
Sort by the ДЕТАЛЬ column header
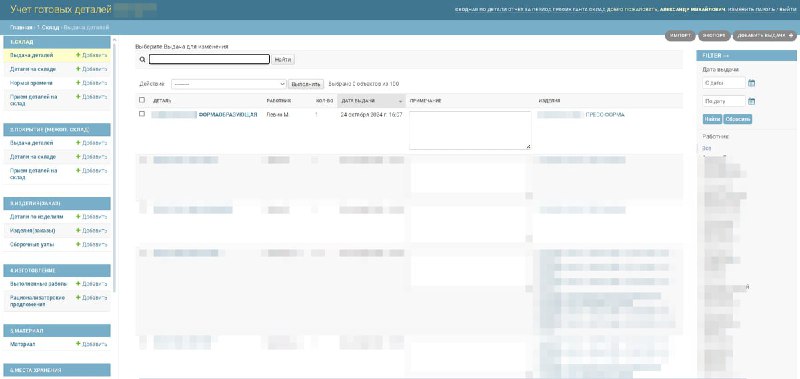click(162, 101)
